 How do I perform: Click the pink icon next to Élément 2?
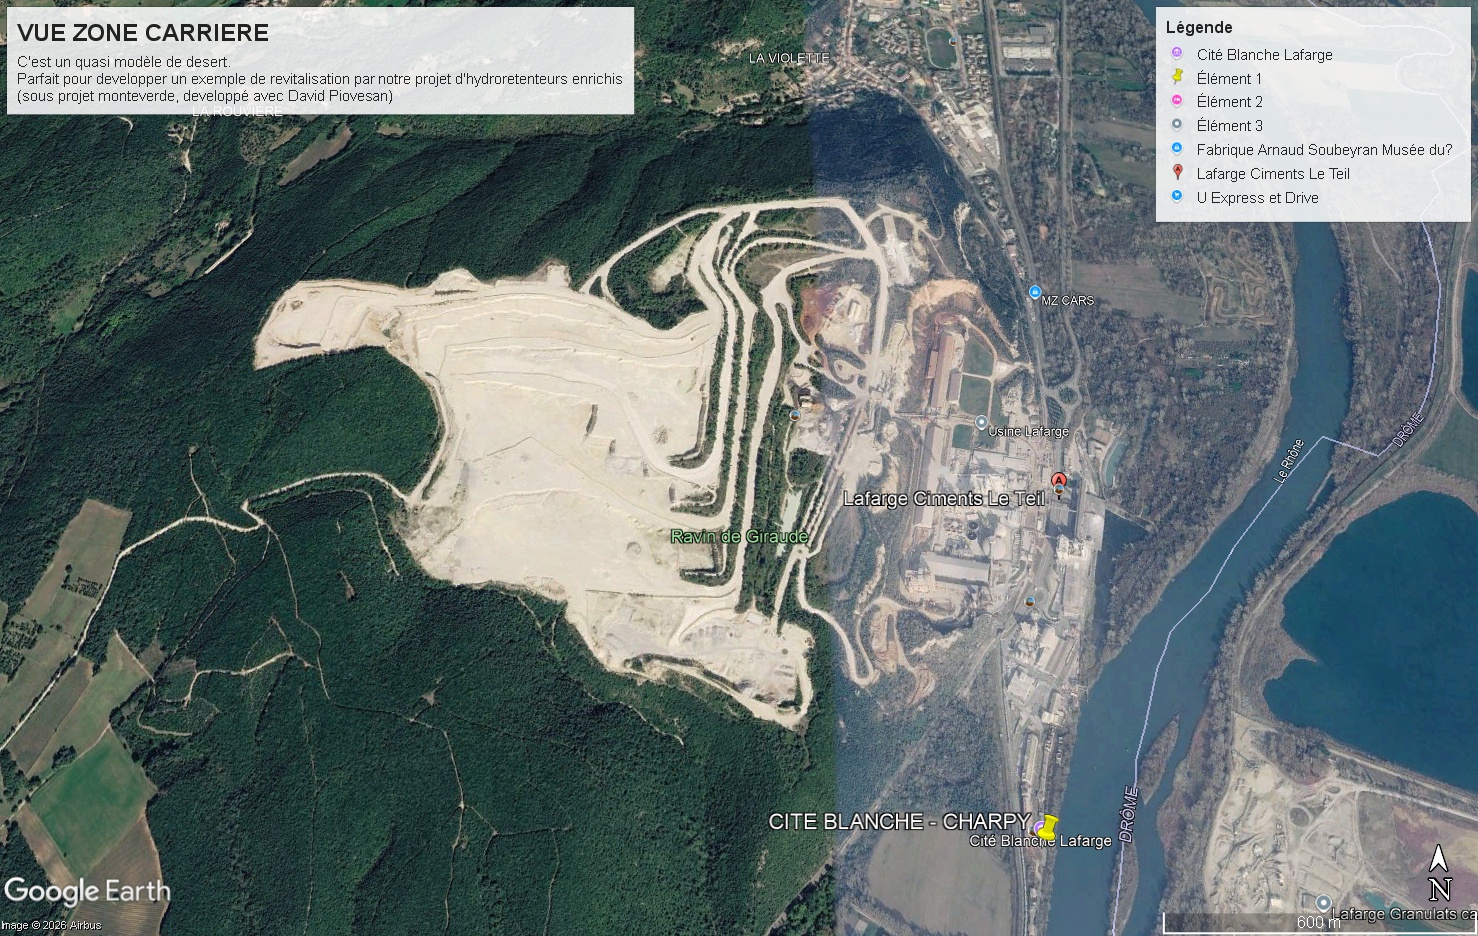(x=1177, y=101)
